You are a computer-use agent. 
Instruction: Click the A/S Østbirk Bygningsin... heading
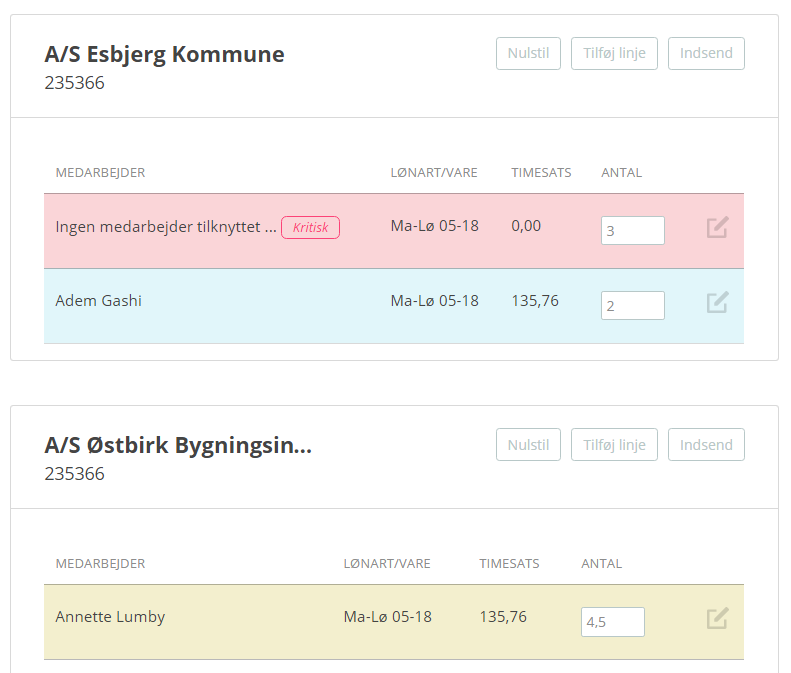(178, 445)
